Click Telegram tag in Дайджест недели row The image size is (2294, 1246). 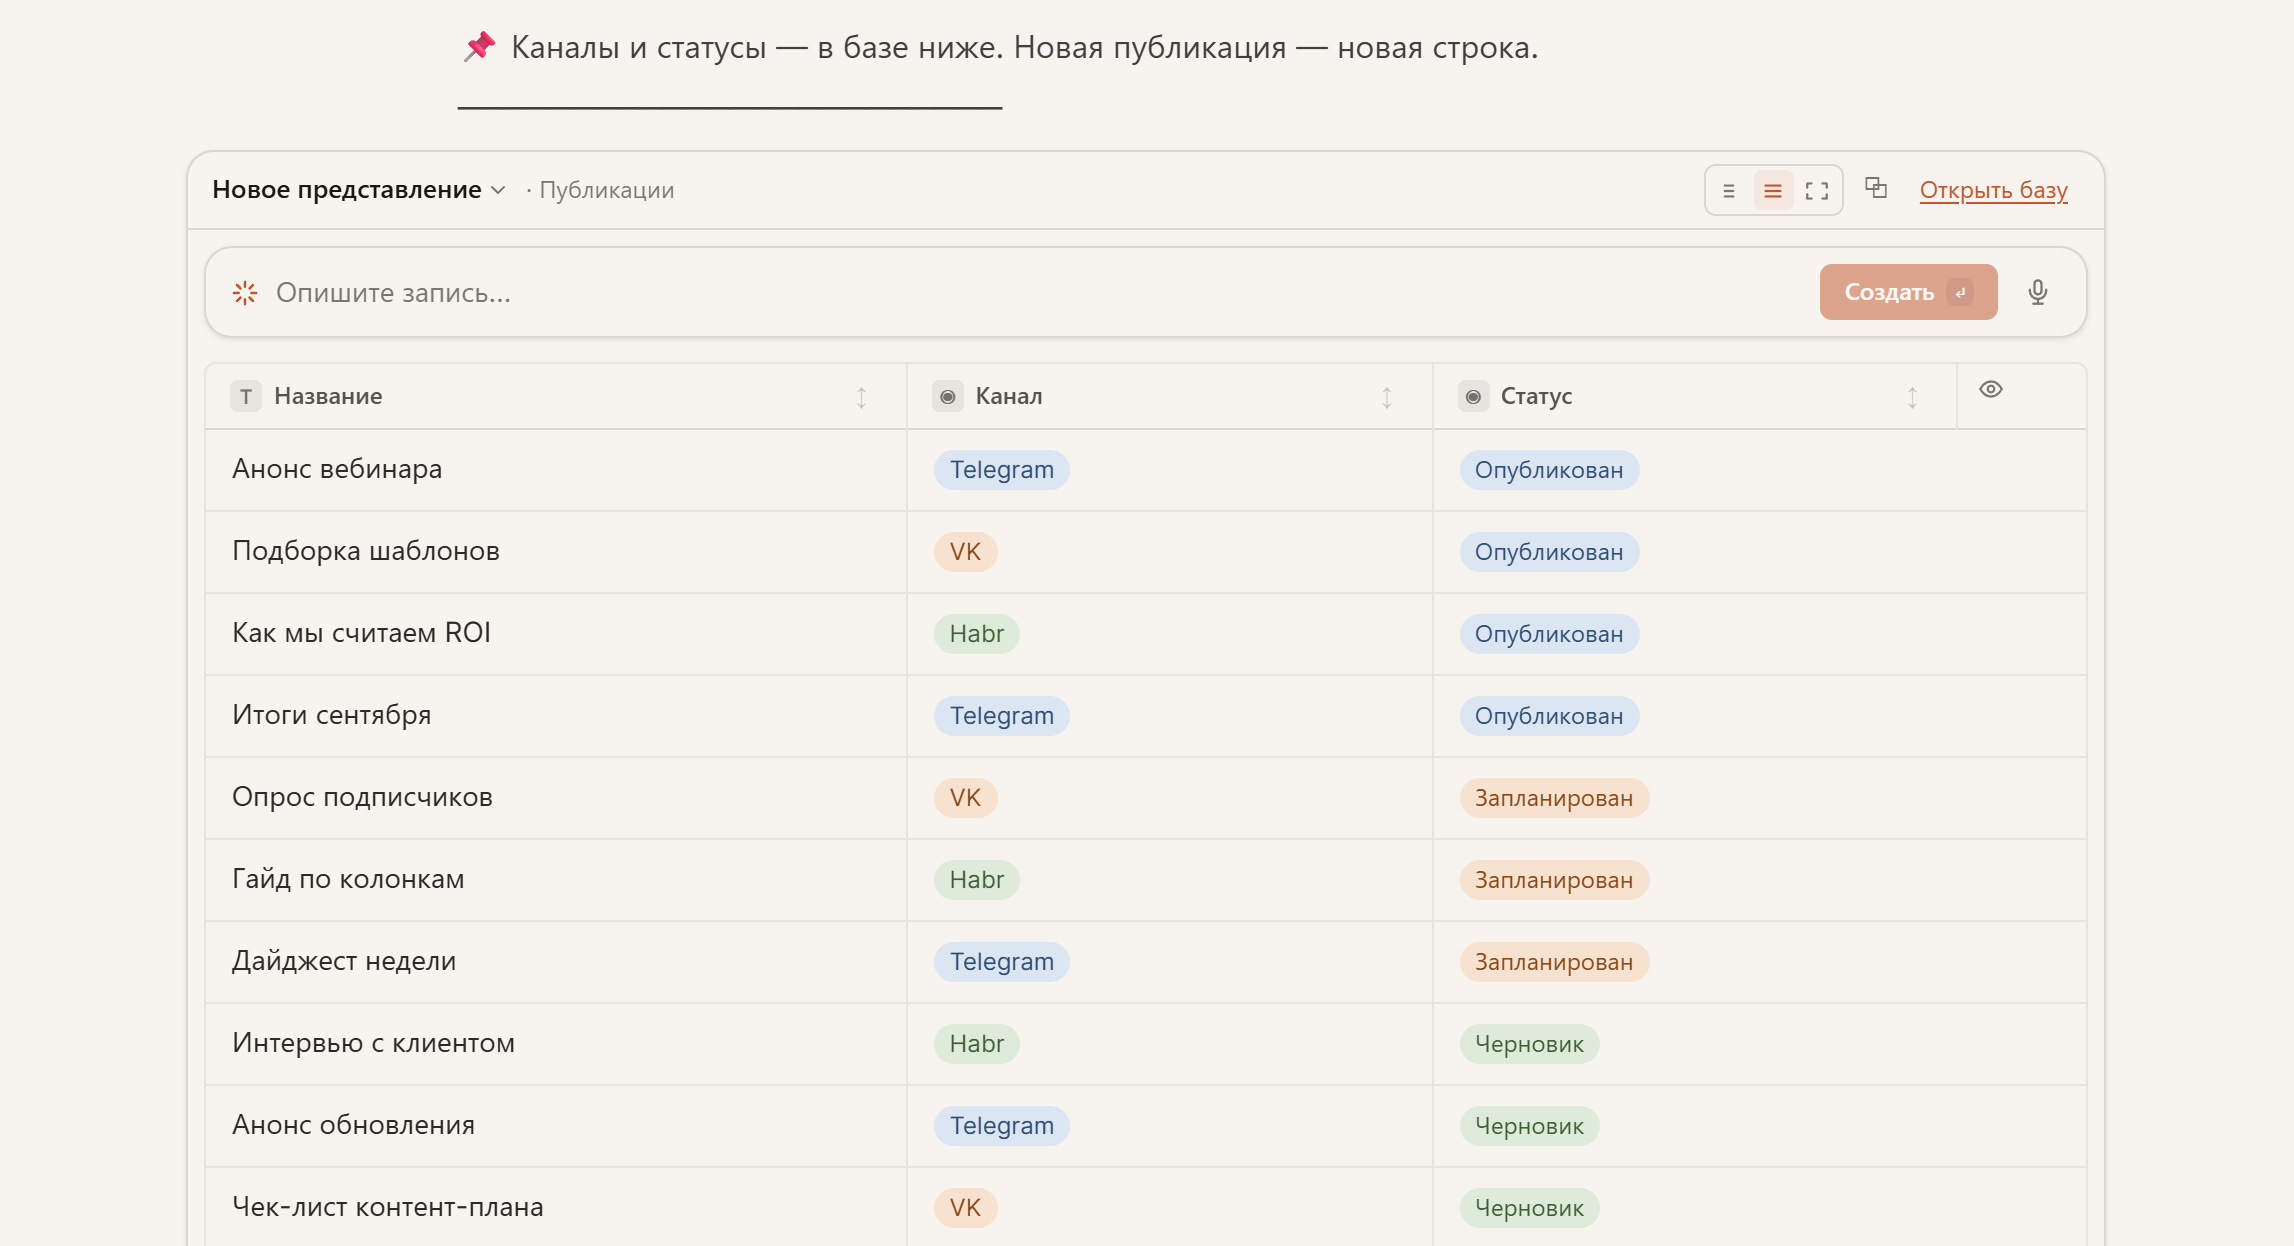pyautogui.click(x=1001, y=962)
